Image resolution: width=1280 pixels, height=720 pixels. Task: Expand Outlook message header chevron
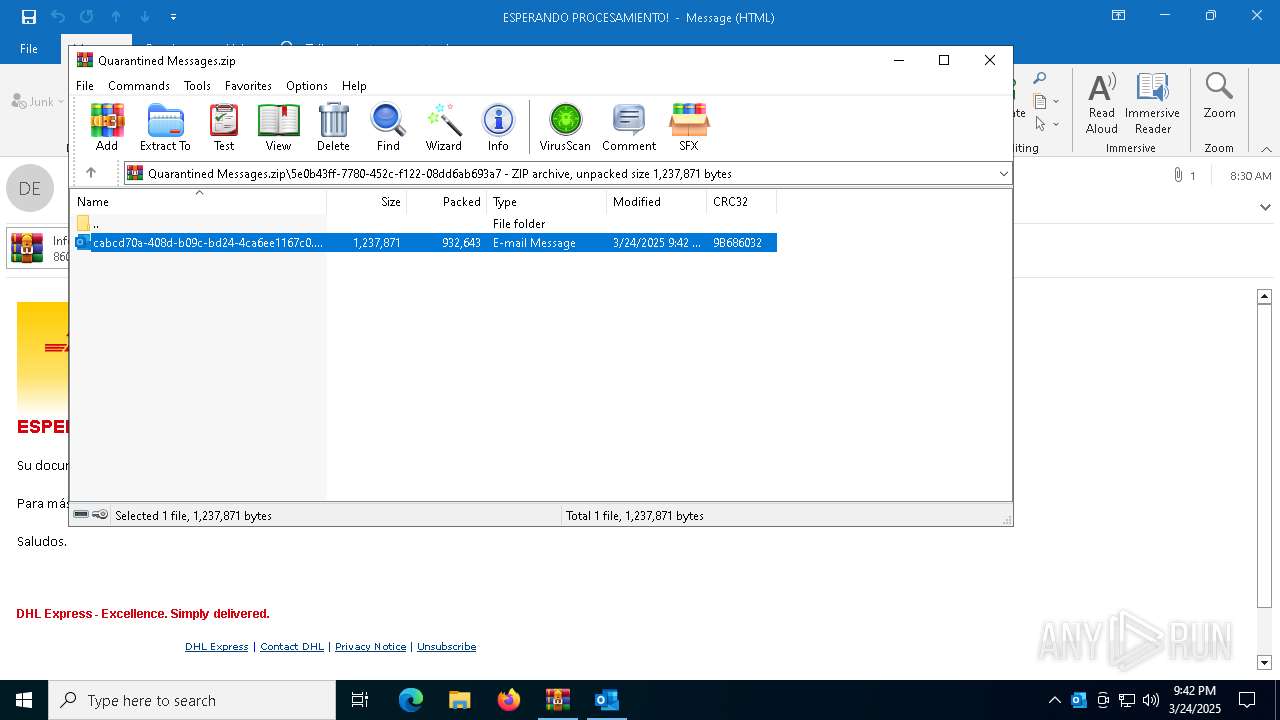tap(1265, 208)
